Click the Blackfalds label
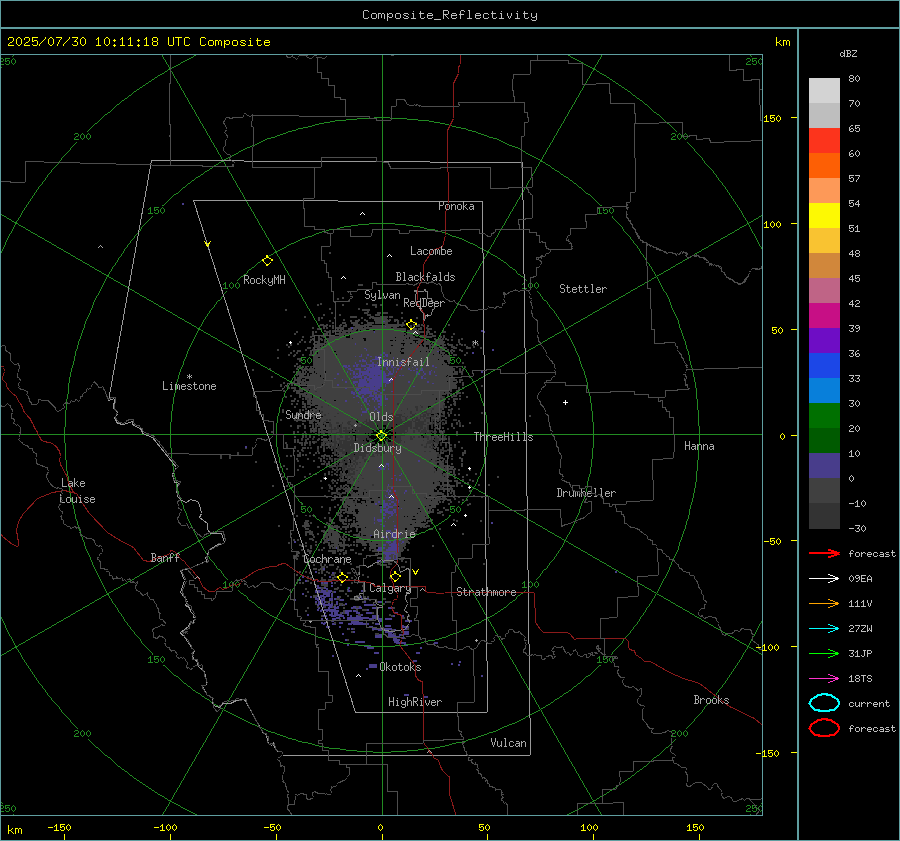The image size is (900, 841). point(425,277)
